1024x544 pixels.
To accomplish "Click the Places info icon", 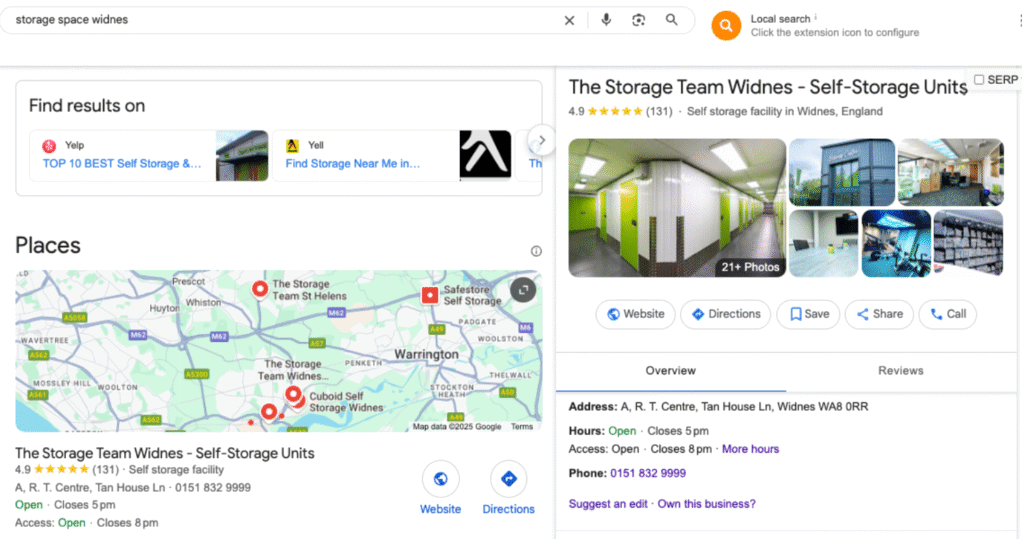I will (536, 251).
